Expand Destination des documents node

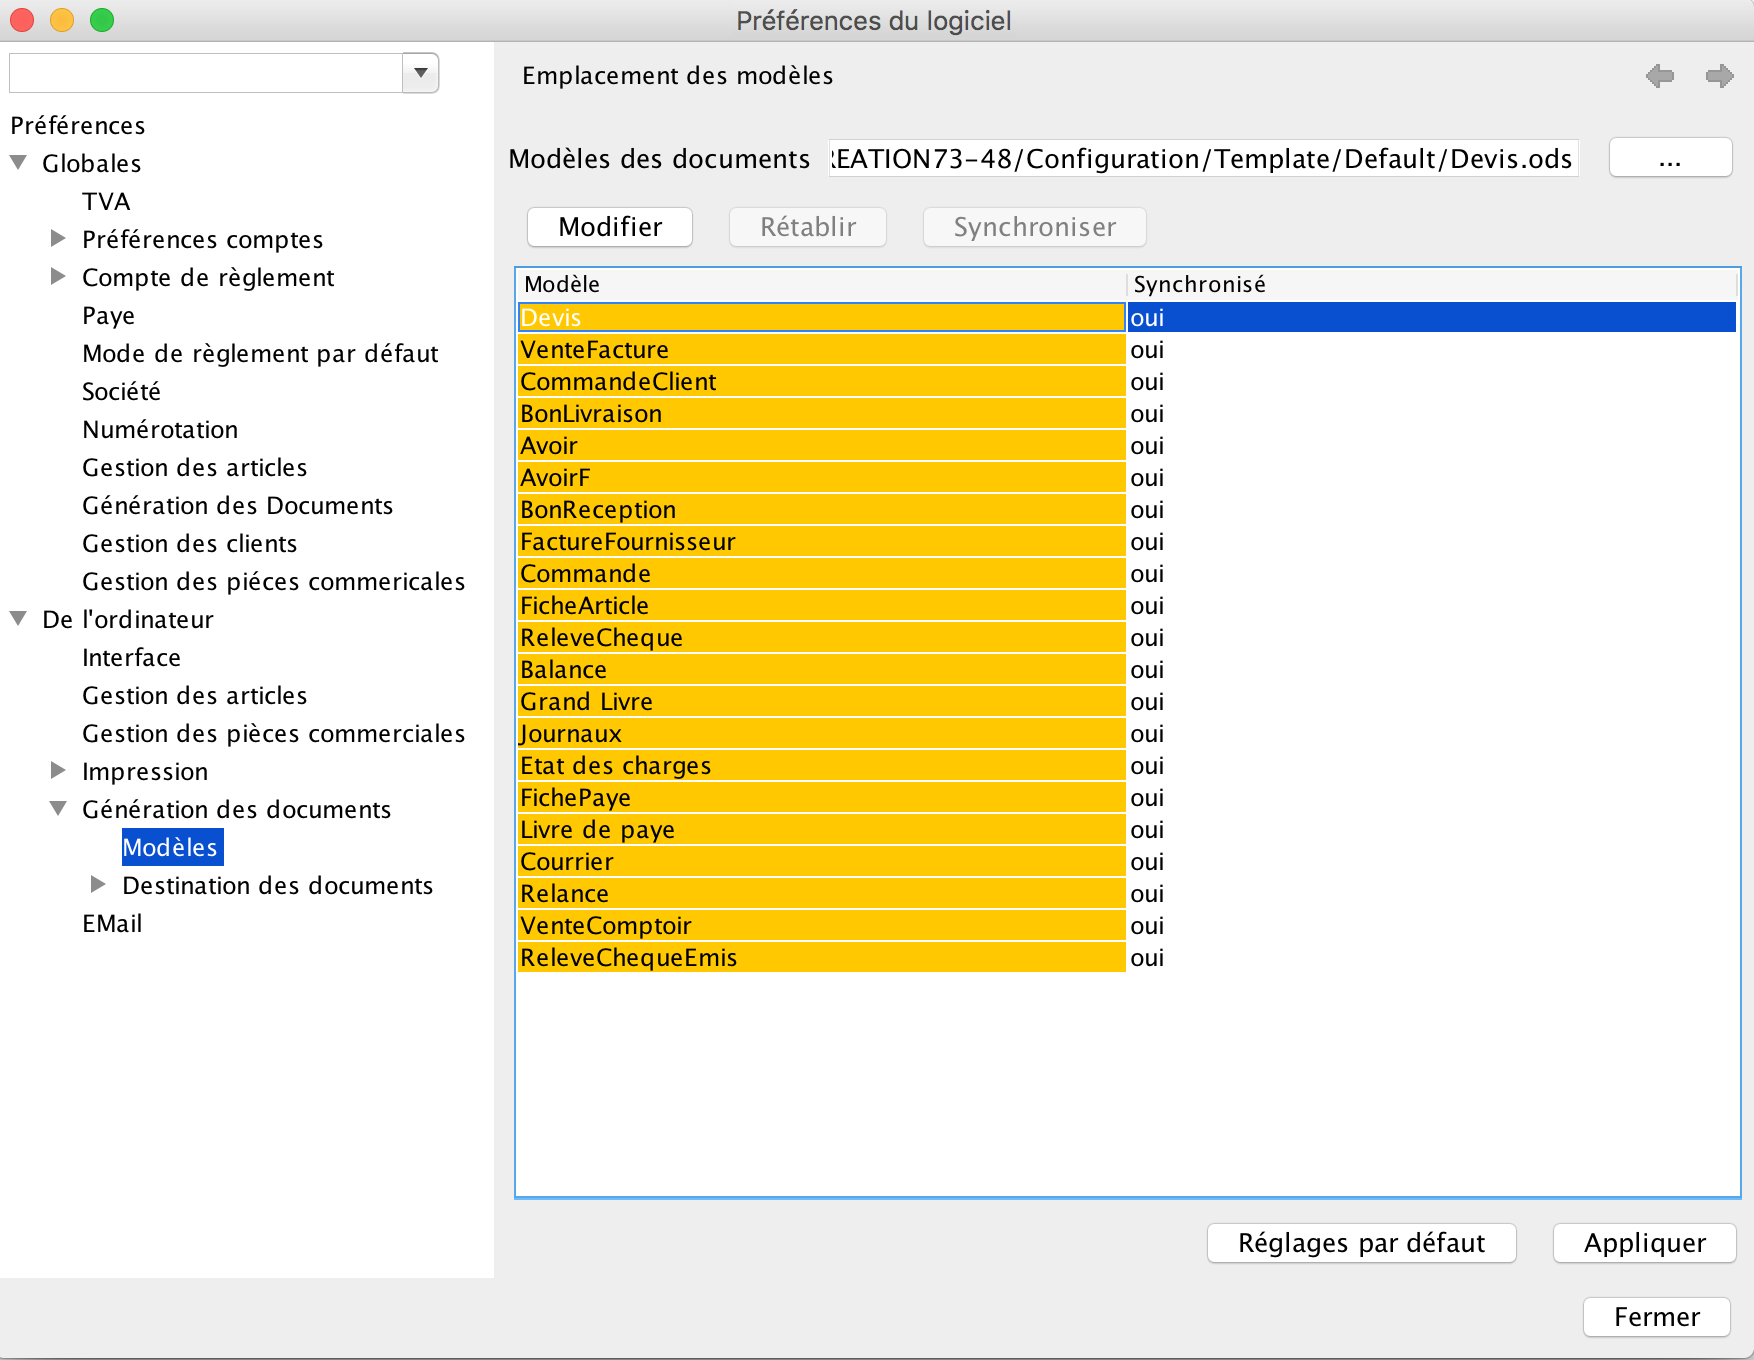point(98,885)
